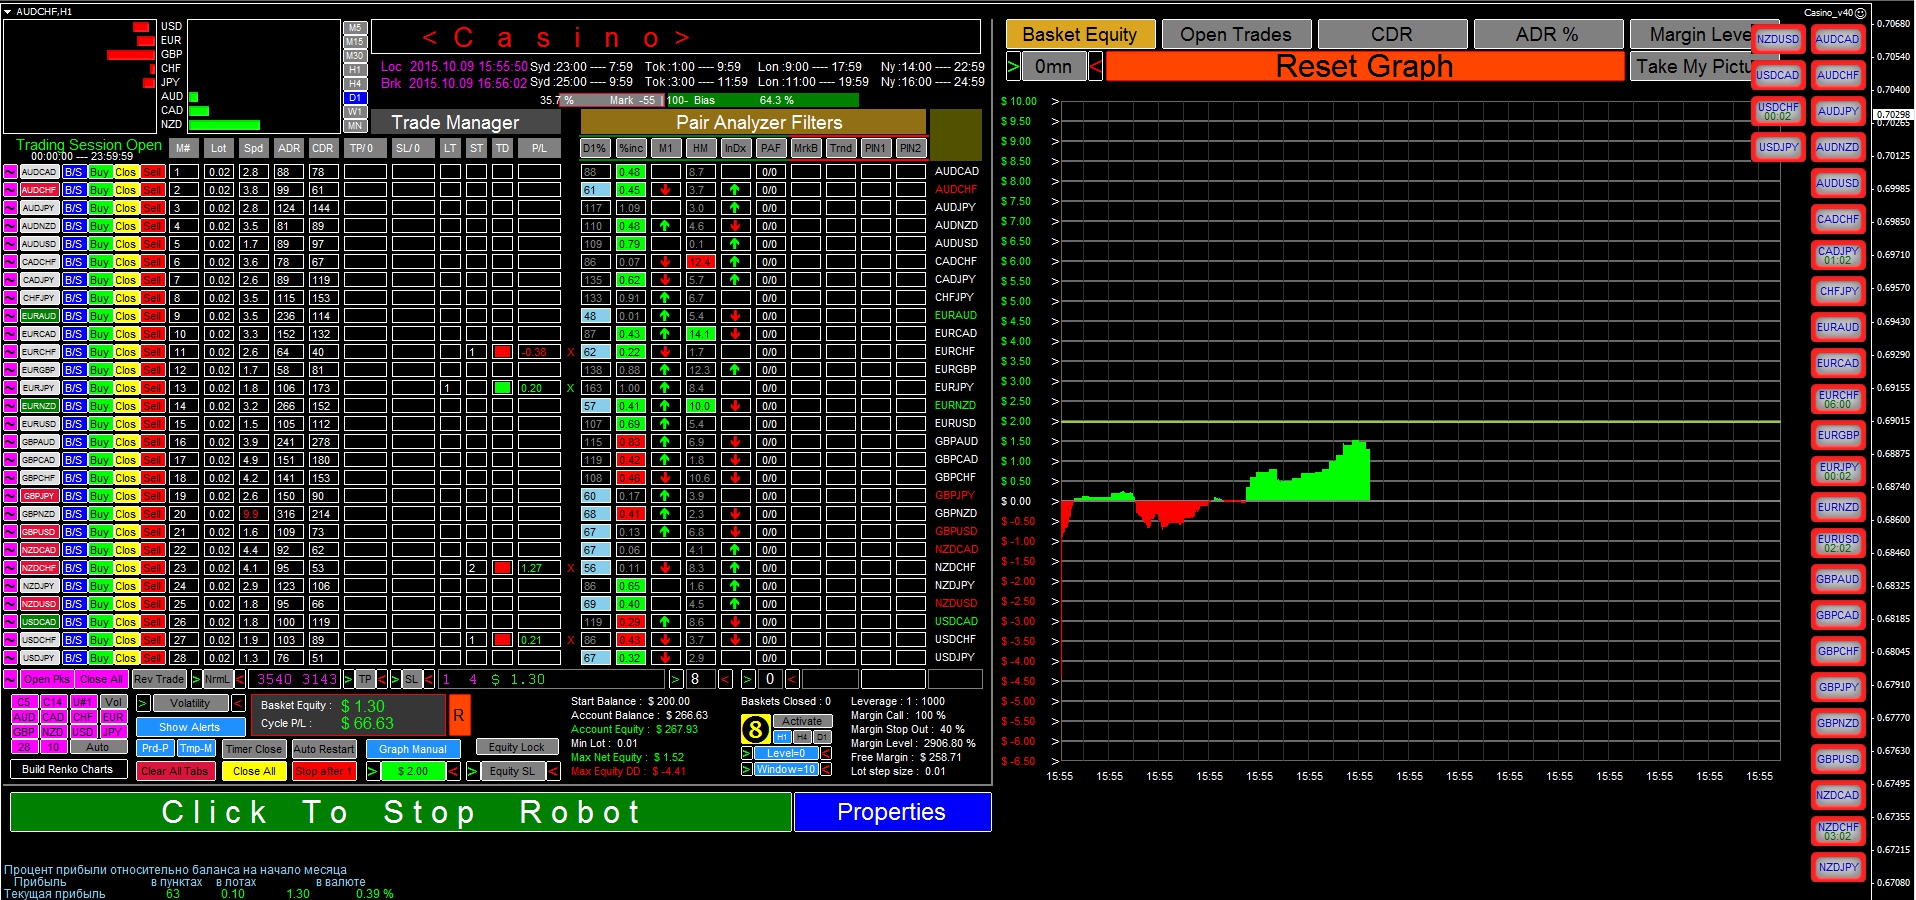This screenshot has height=900, width=1916.
Task: Click the green $ 2.00 profit target field
Action: (x=412, y=771)
